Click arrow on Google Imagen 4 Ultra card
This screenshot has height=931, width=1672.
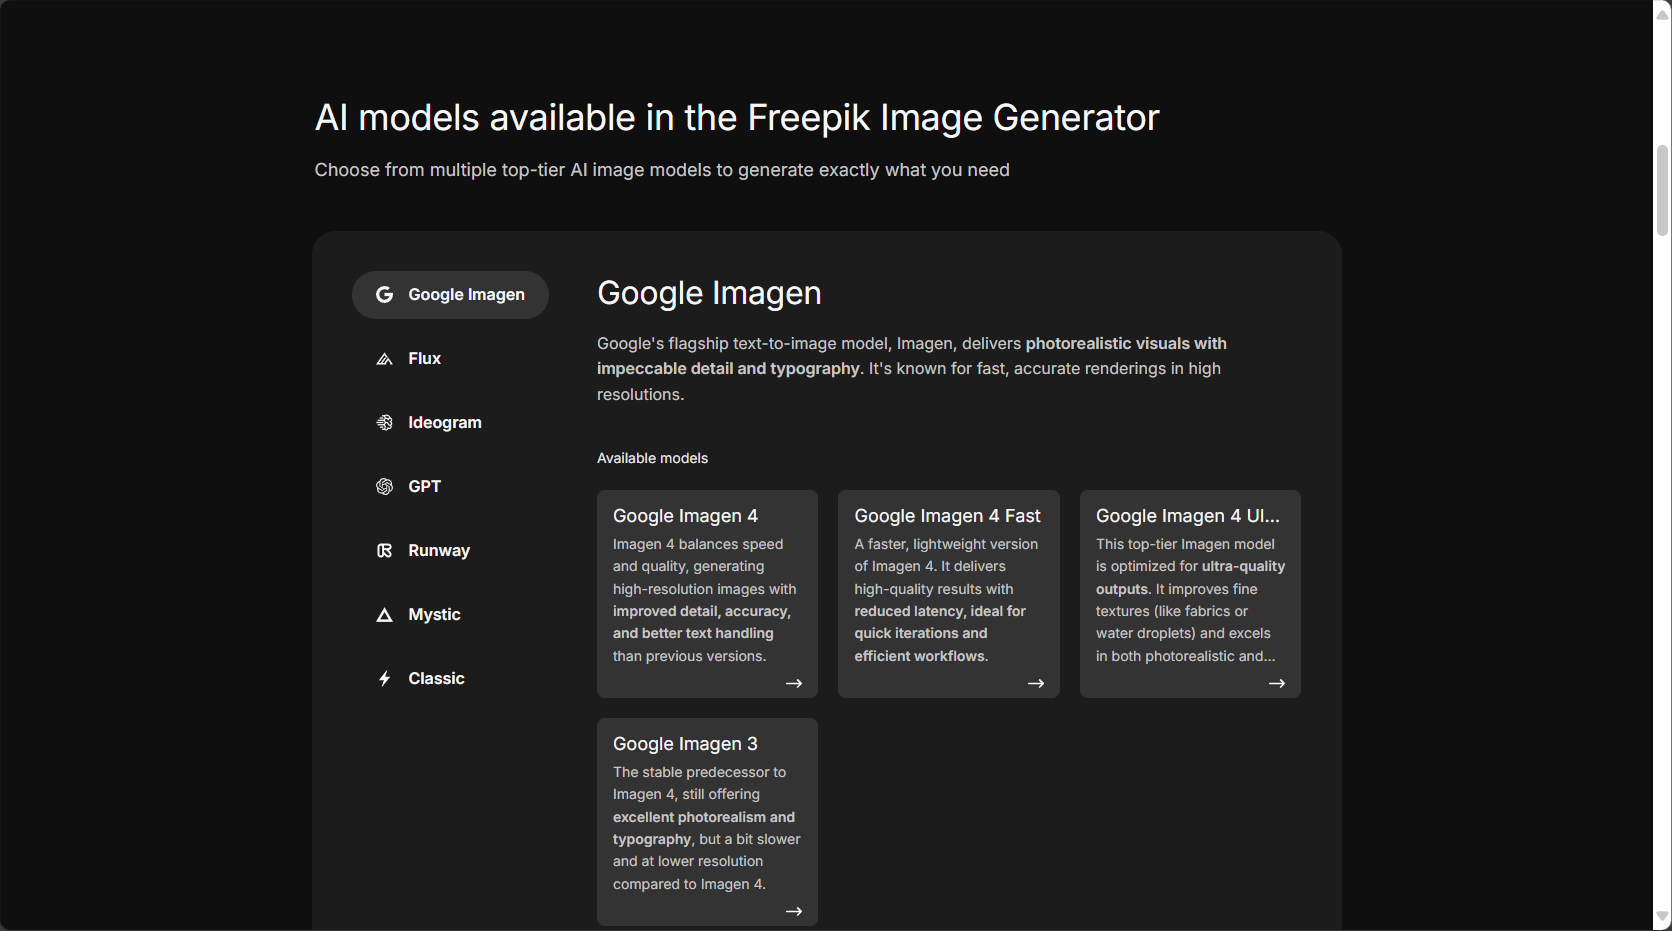coord(1277,684)
